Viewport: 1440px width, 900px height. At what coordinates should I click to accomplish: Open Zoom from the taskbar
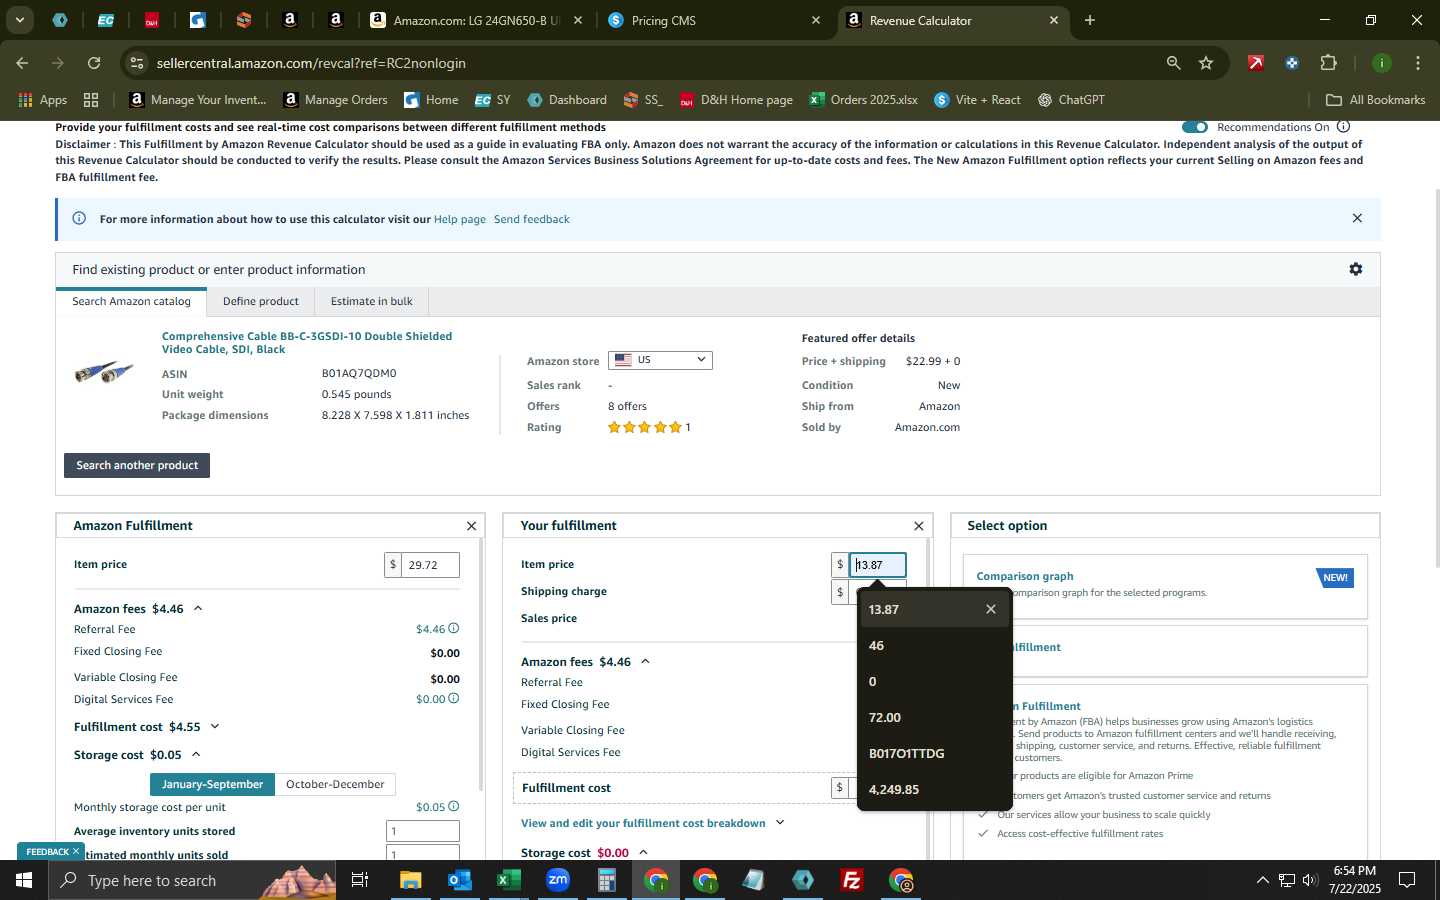coord(557,880)
